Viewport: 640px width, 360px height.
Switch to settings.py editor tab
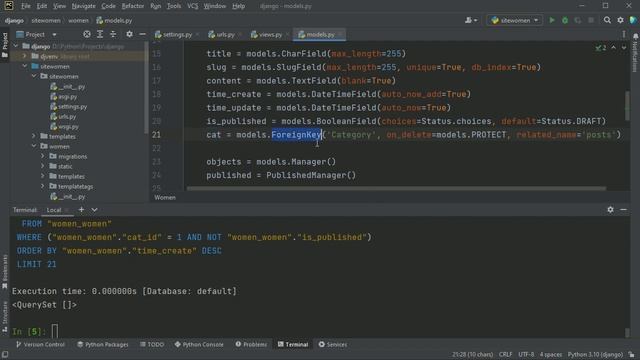click(x=177, y=35)
